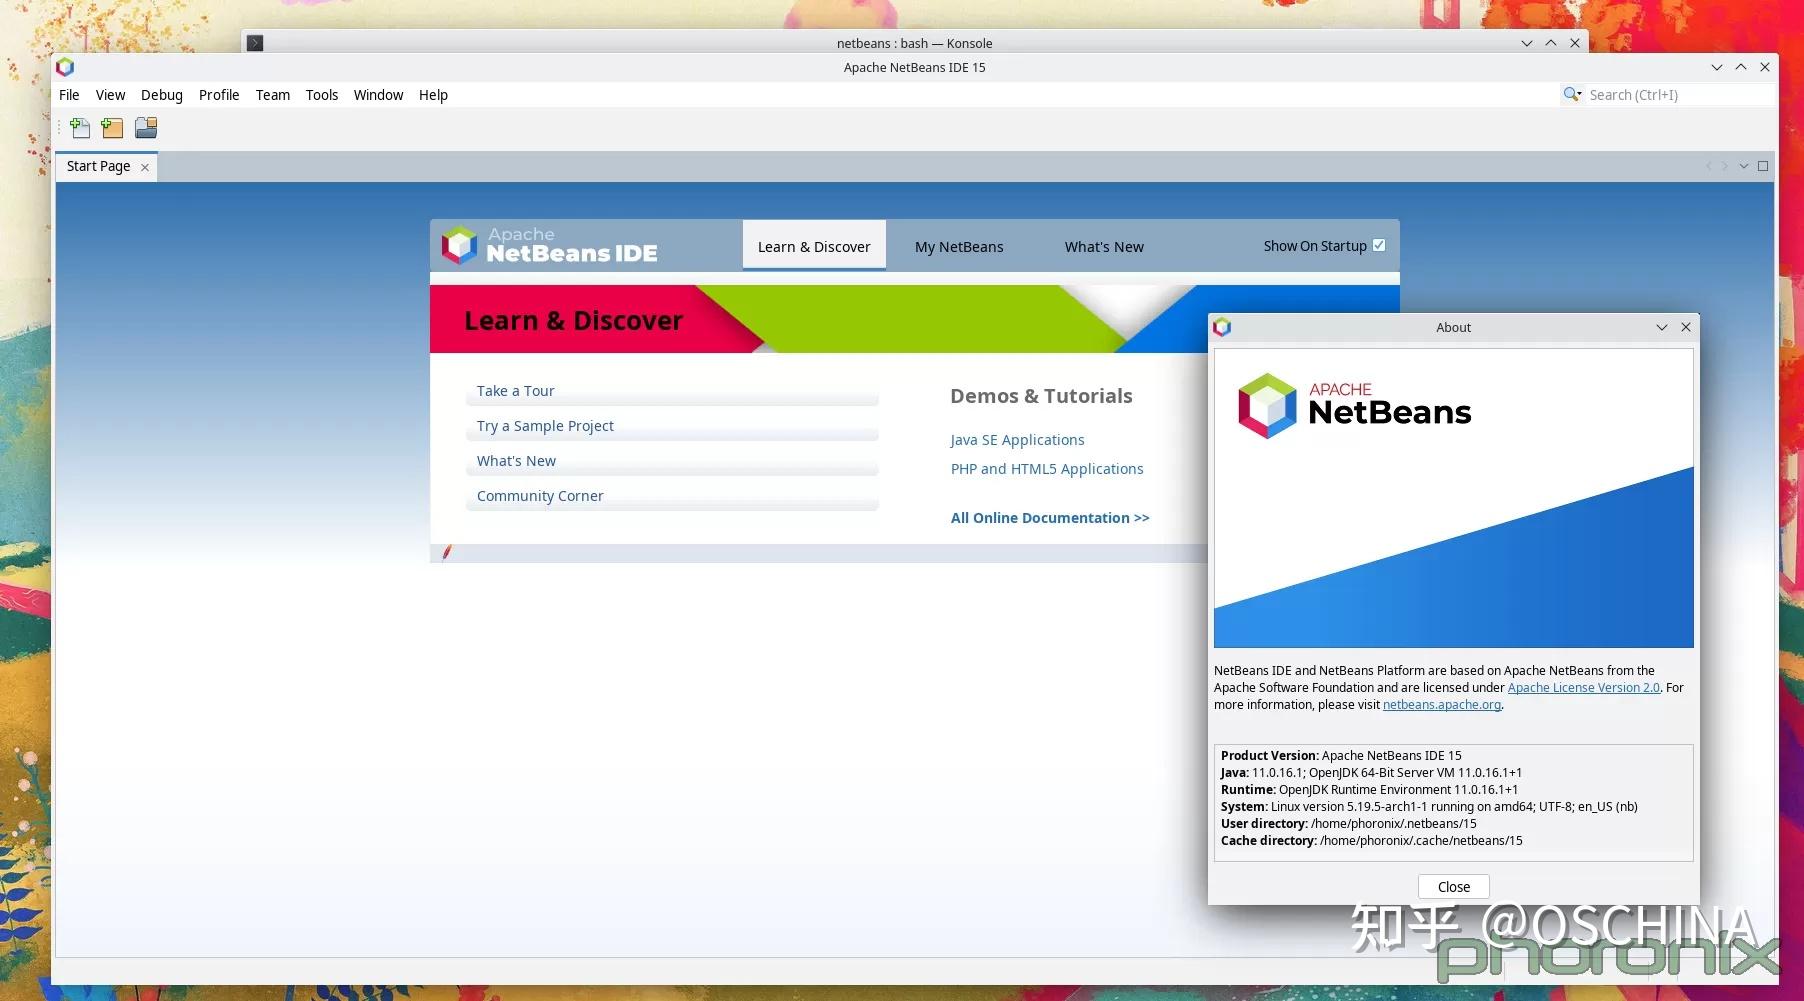
Task: Click the NetBeans icon in the main window titlebar
Action: point(65,67)
